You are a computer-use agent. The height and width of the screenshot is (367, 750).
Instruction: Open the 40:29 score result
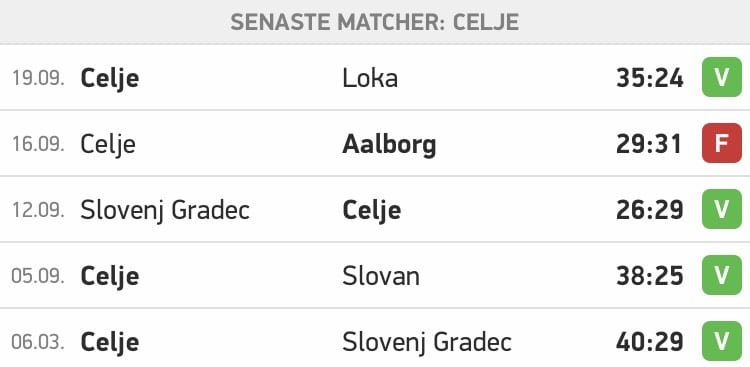coord(650,343)
